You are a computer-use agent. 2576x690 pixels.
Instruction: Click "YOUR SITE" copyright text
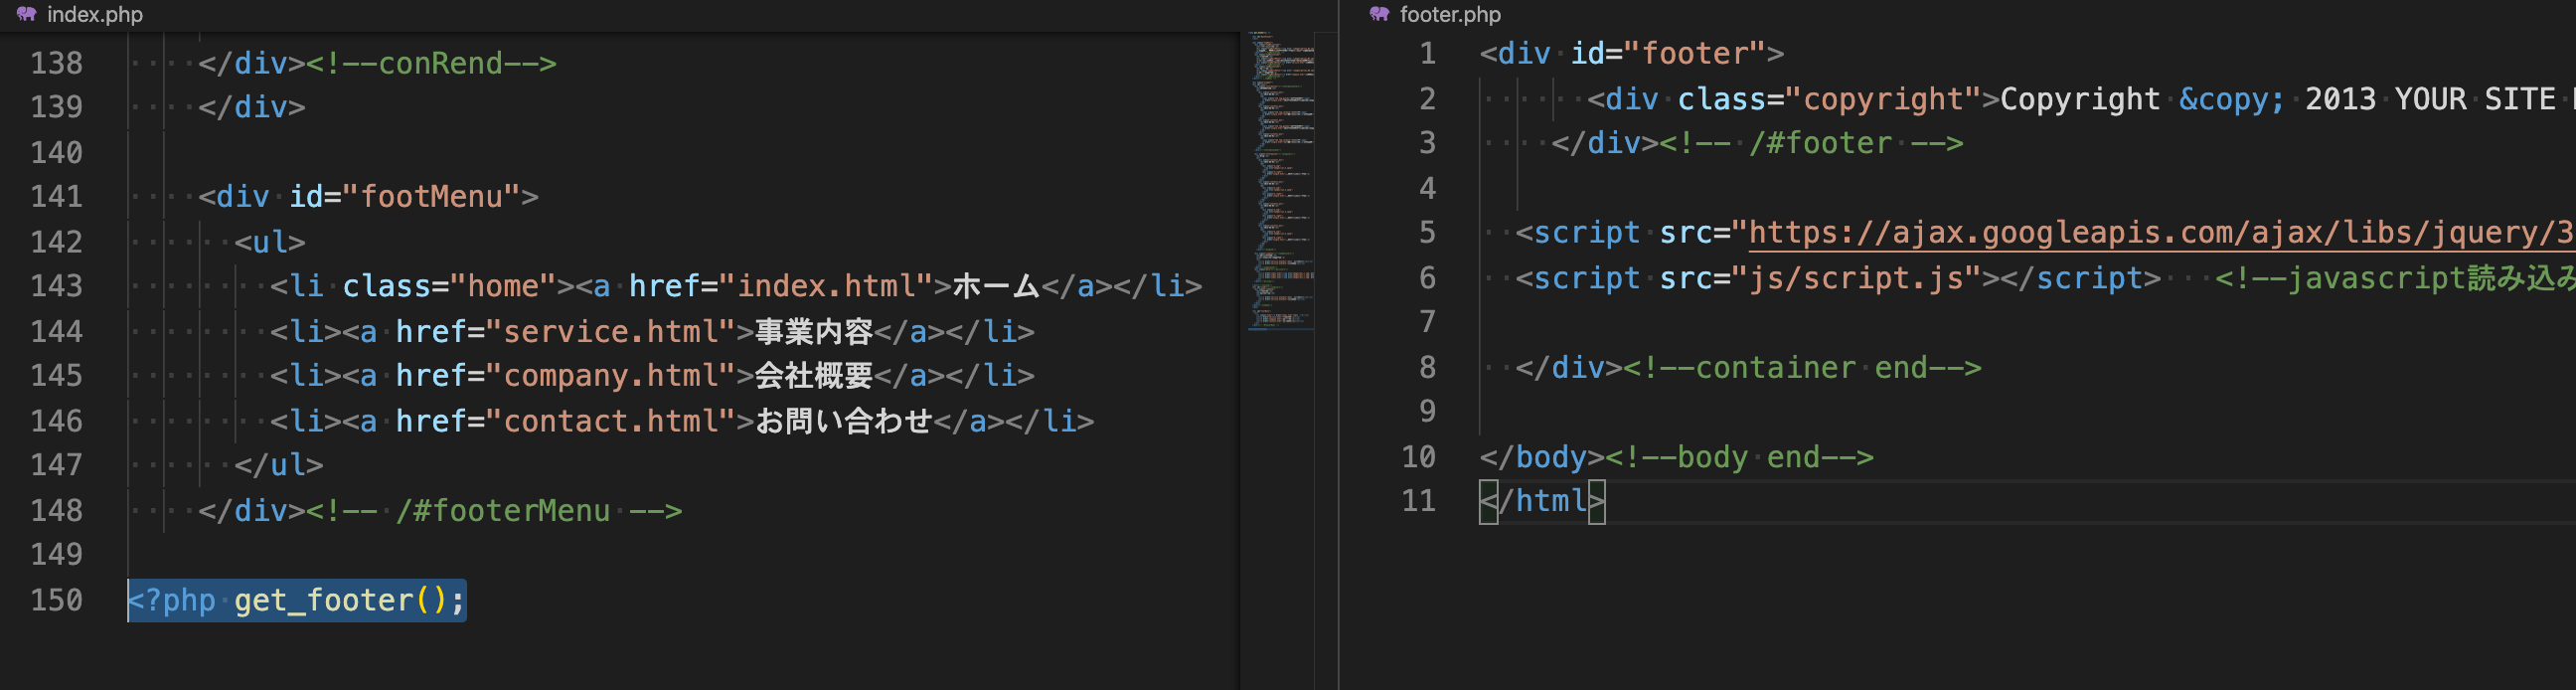coord(2475,99)
